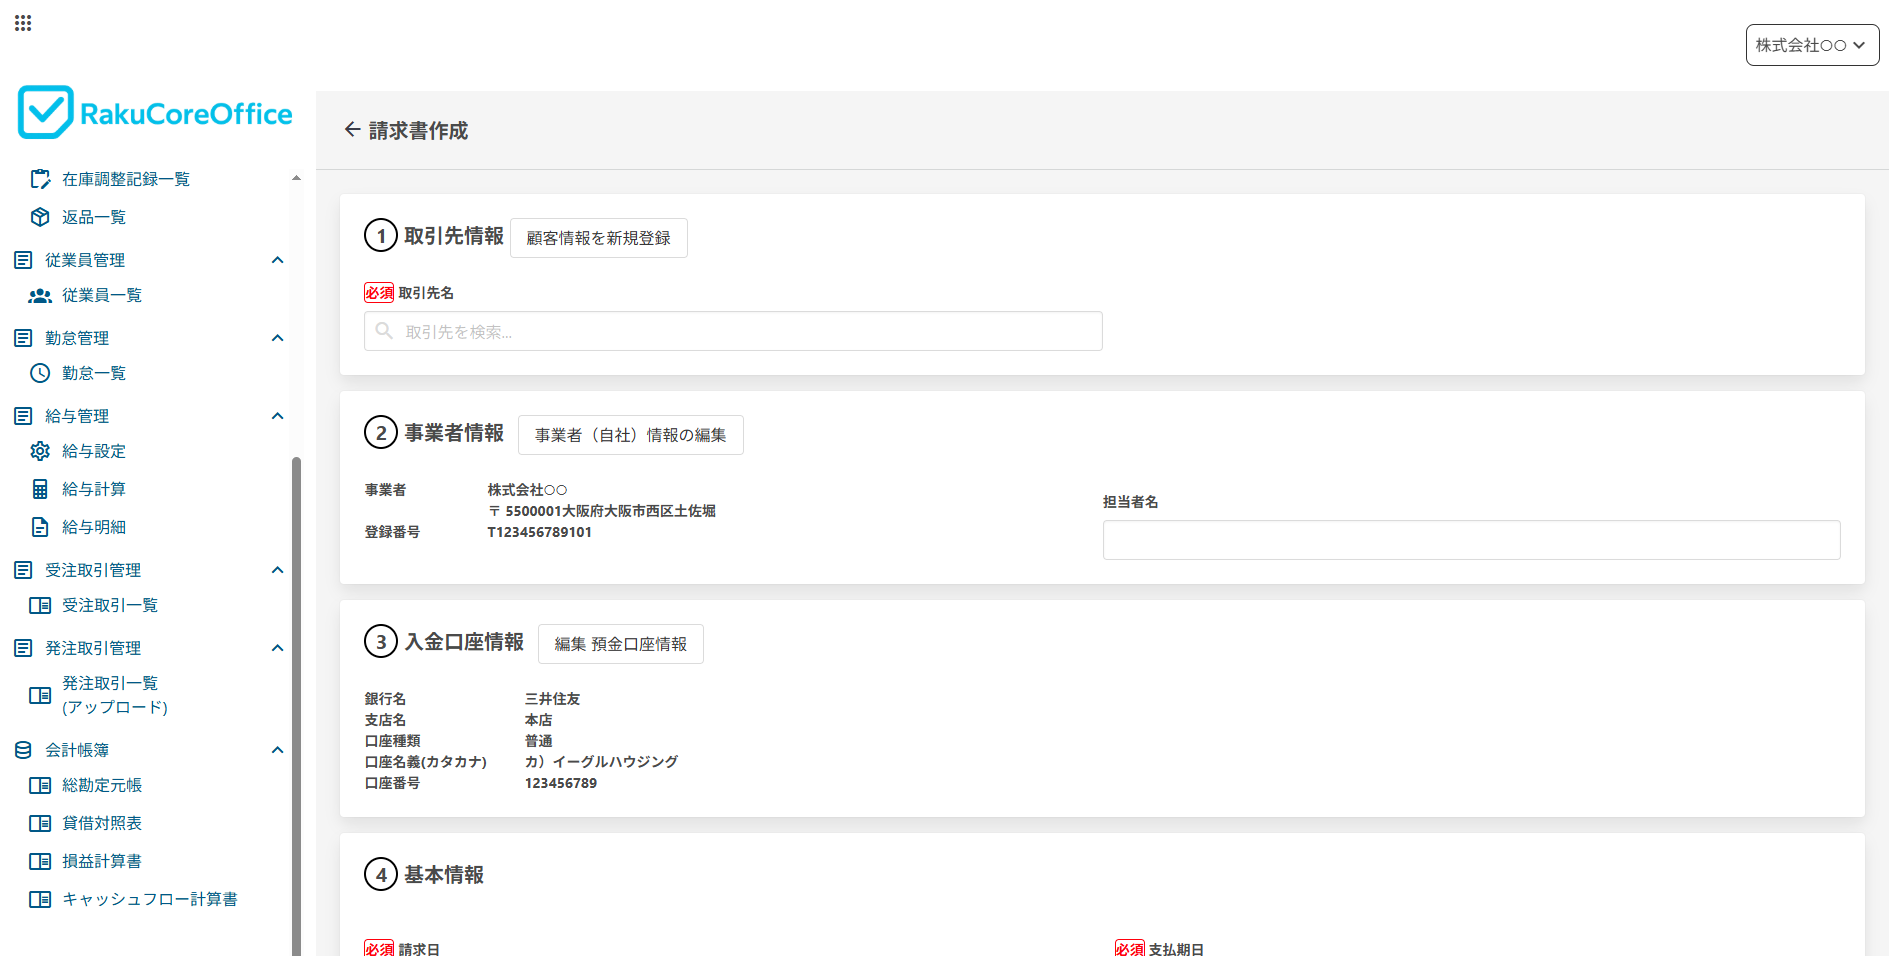Screen dimensions: 1889x956
Task: Click the box icon for 返品一覧
Action: click(40, 217)
